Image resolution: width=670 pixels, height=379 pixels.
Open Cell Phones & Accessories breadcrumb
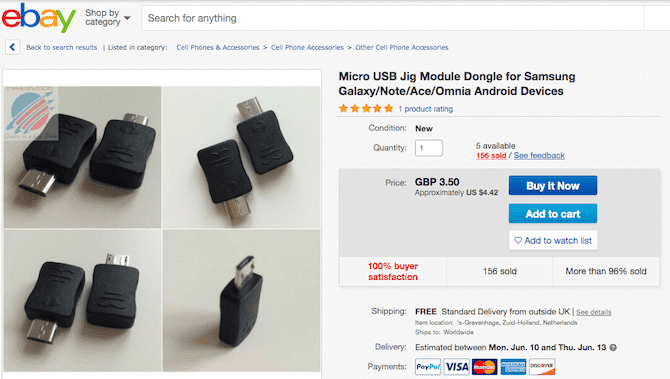click(218, 47)
